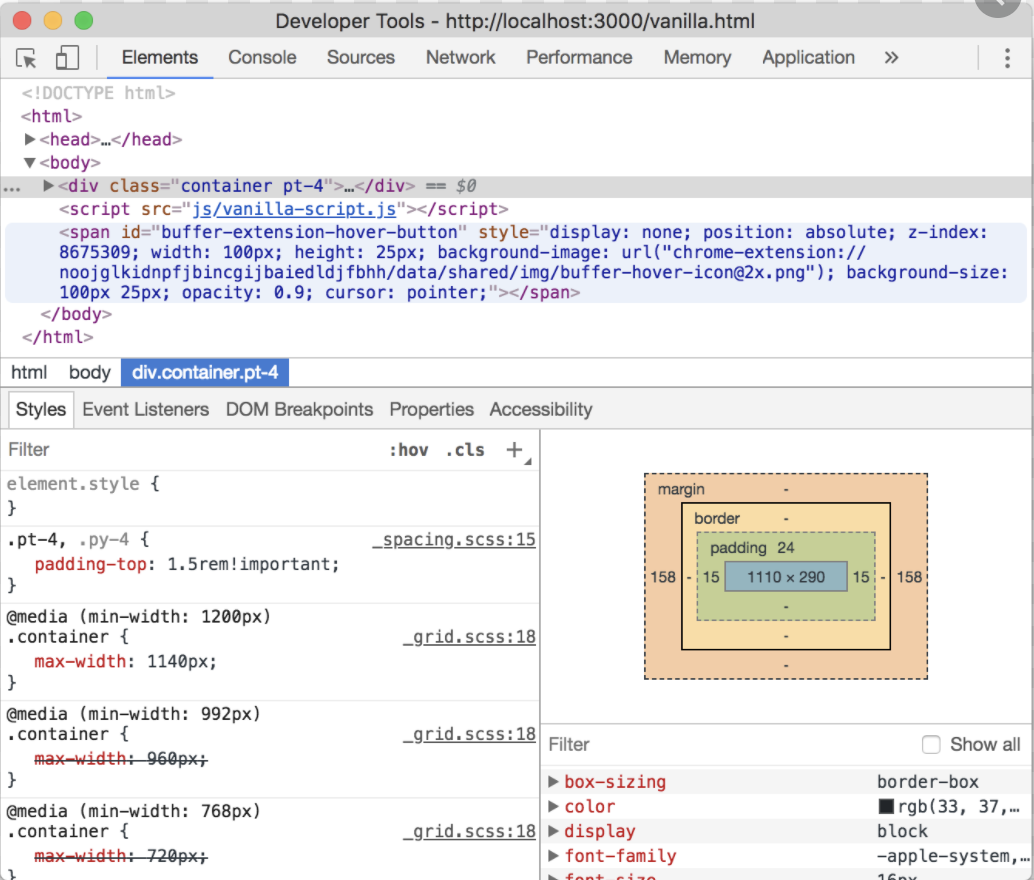Click the block value of display
Screen dimensions: 1034x880
point(901,831)
